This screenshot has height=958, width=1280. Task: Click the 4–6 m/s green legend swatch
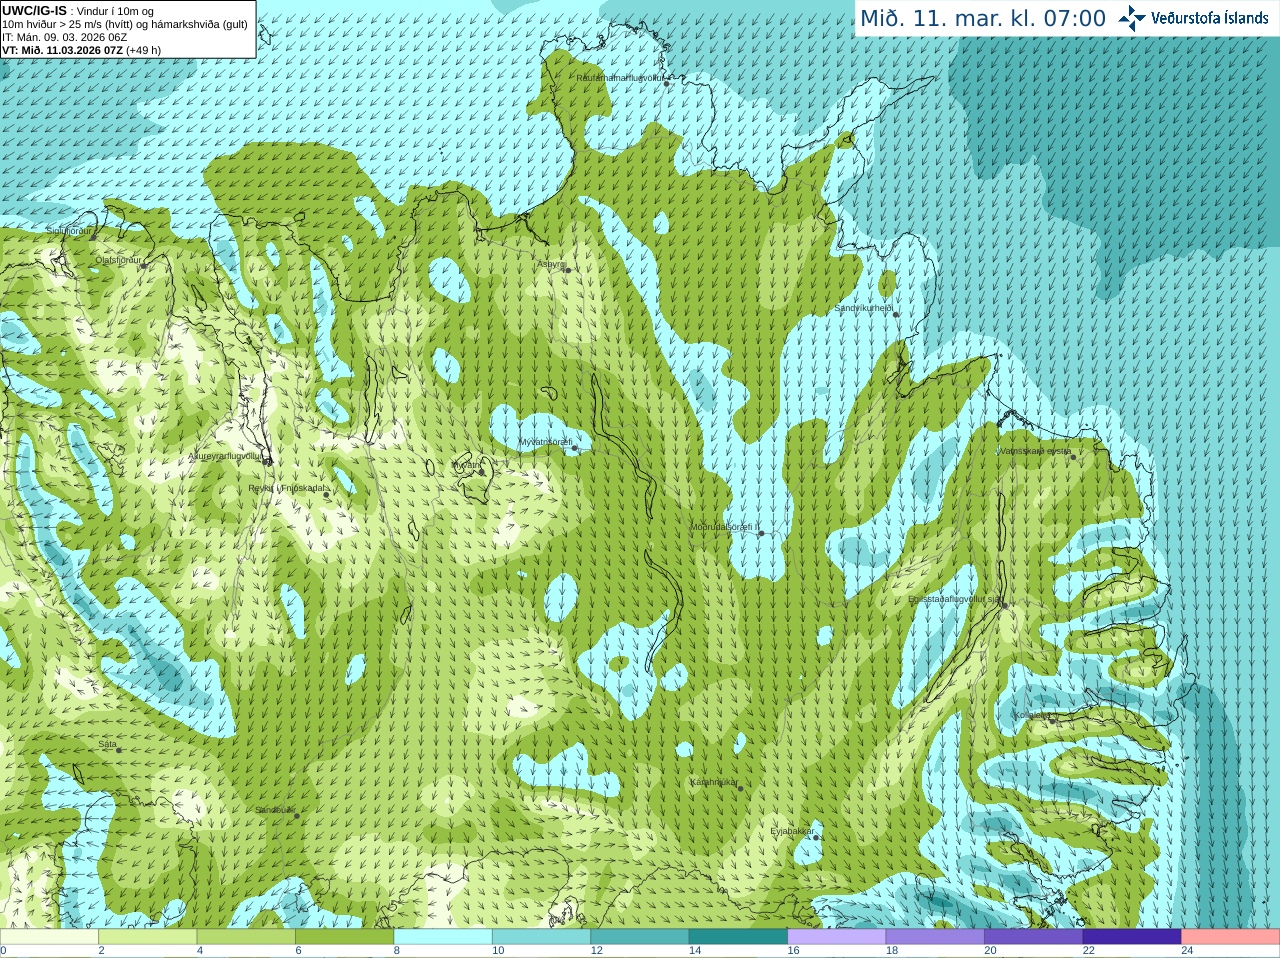point(246,937)
